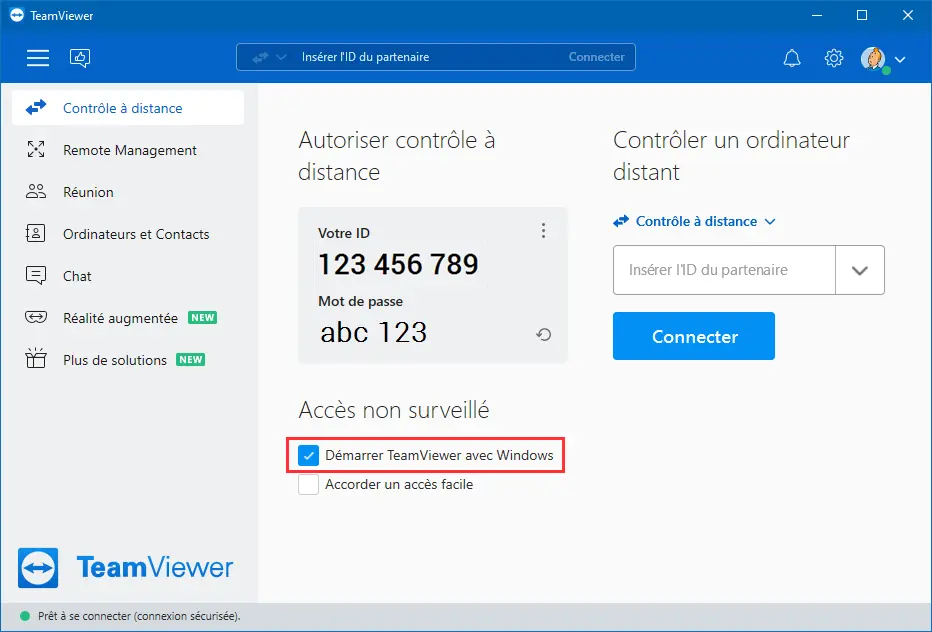The image size is (932, 632).
Task: Maximize the TeamViewer window
Action: pos(862,15)
